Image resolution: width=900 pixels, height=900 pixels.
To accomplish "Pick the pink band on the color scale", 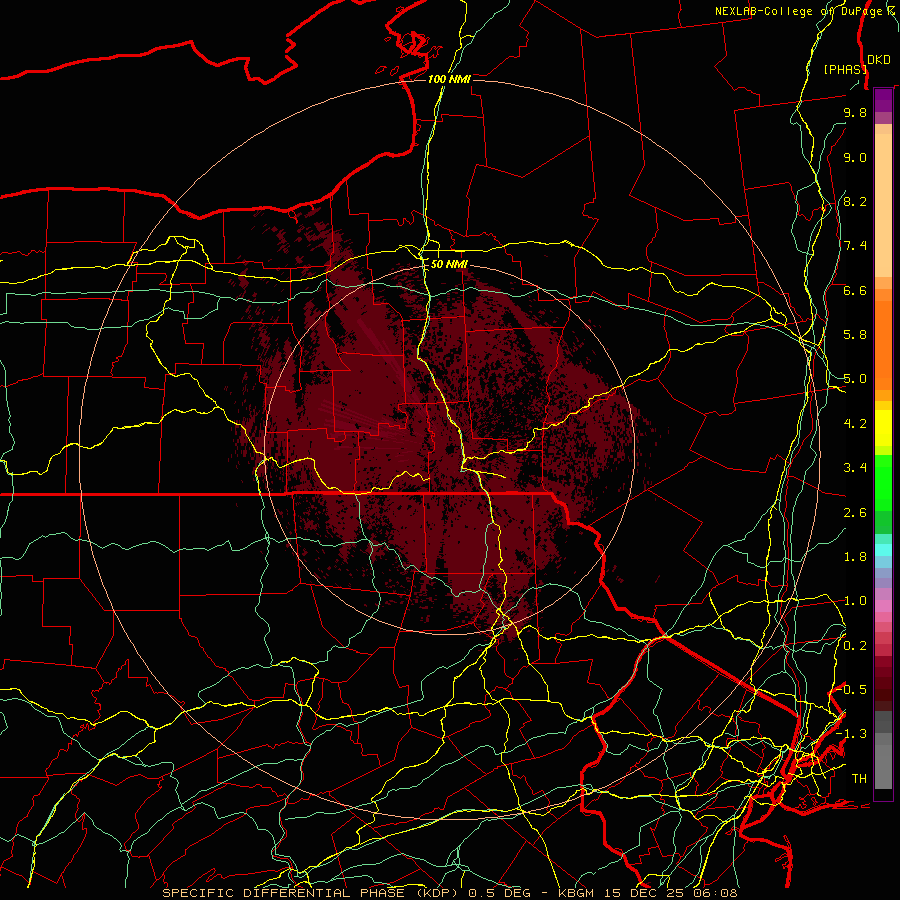I will [x=883, y=606].
